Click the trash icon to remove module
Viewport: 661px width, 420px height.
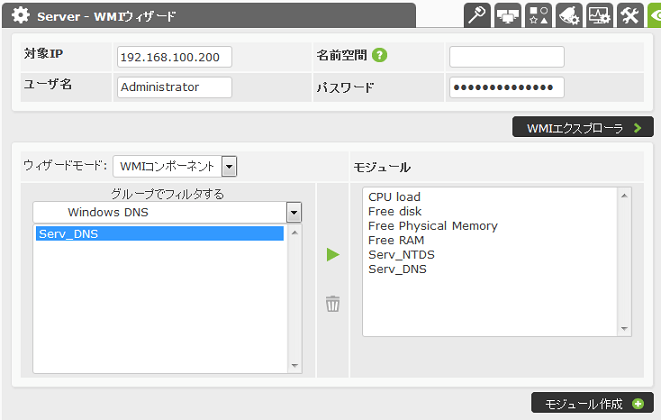(333, 304)
